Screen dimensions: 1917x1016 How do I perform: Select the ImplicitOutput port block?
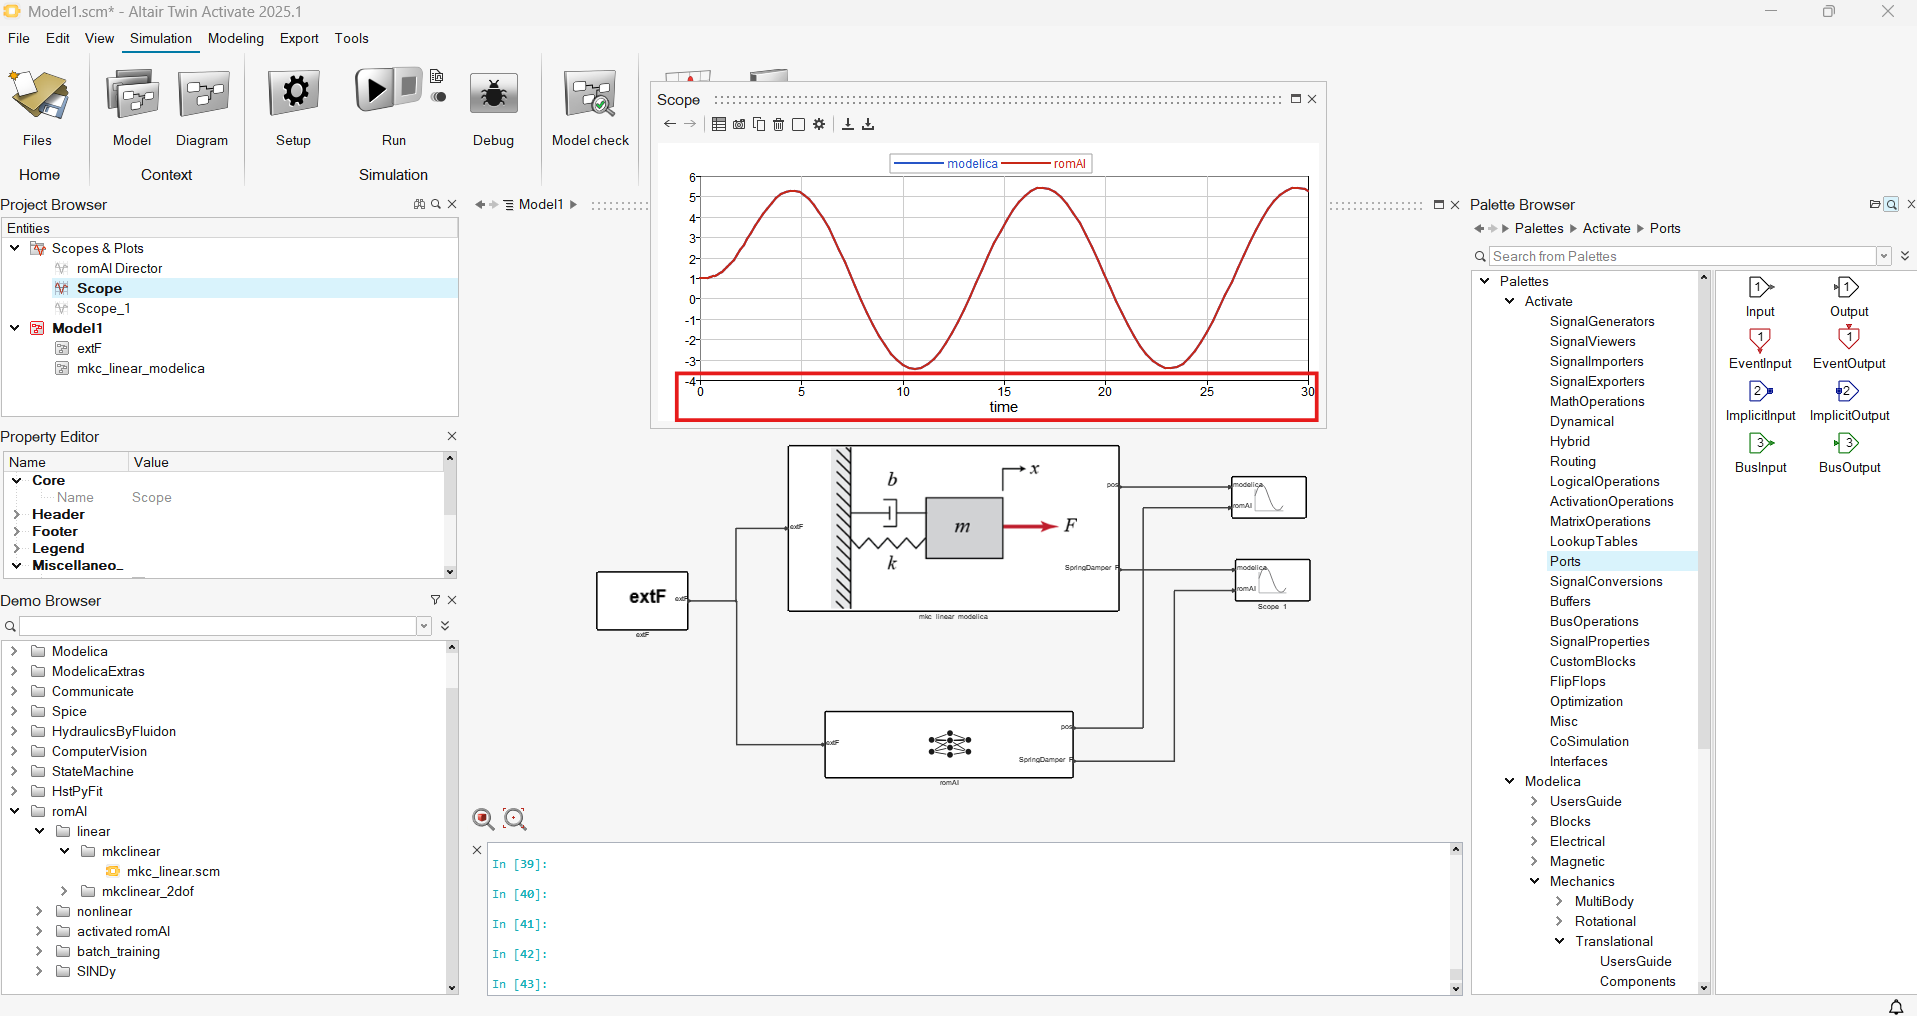(1849, 401)
